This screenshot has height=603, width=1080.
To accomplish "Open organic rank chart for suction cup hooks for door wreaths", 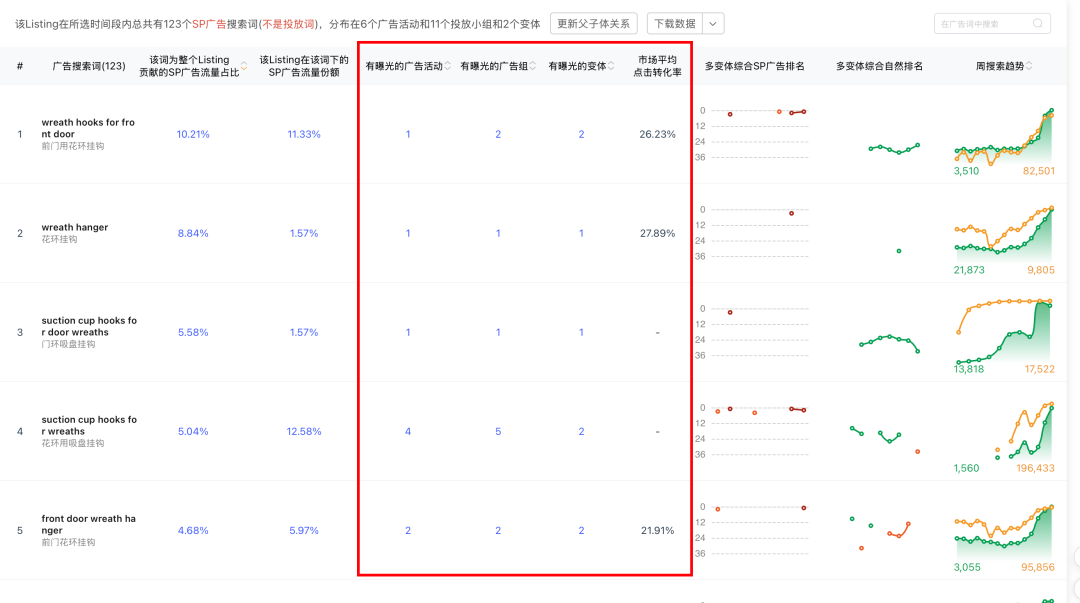I will pyautogui.click(x=889, y=343).
